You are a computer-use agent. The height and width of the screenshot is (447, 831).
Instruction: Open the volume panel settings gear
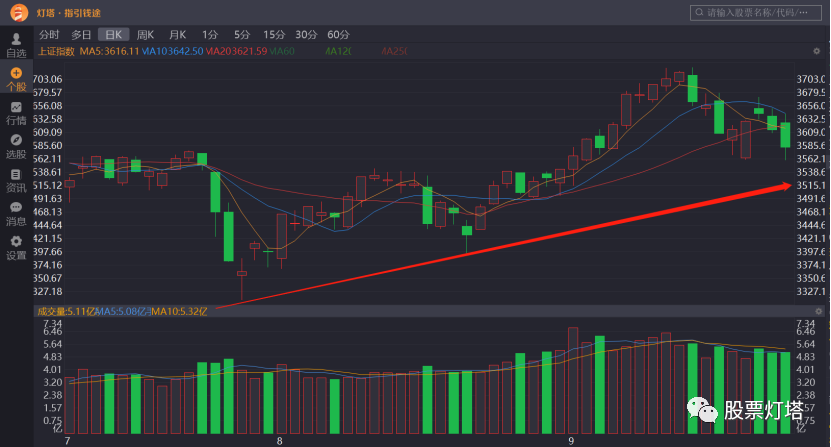pyautogui.click(x=817, y=312)
